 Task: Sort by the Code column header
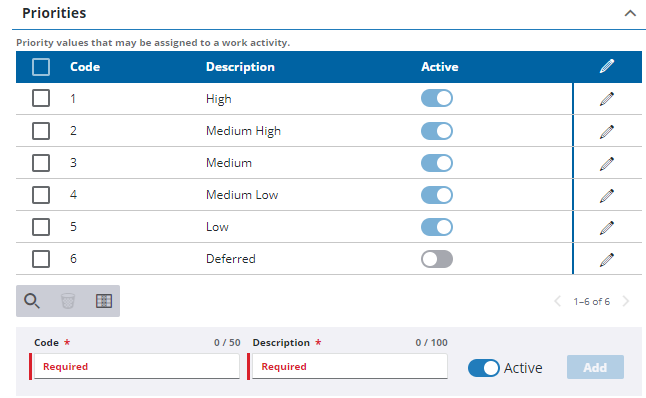pyautogui.click(x=85, y=67)
